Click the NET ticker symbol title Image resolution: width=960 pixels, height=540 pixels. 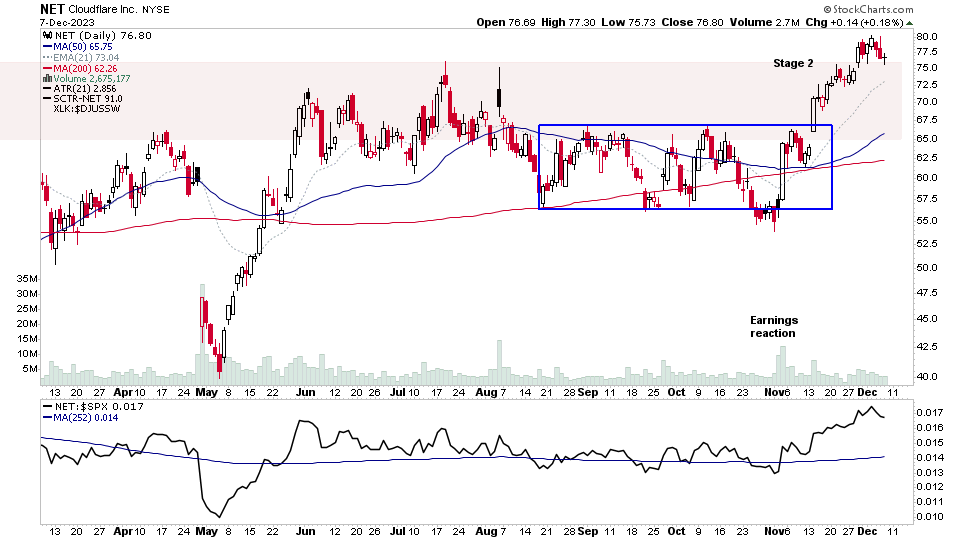pos(53,9)
